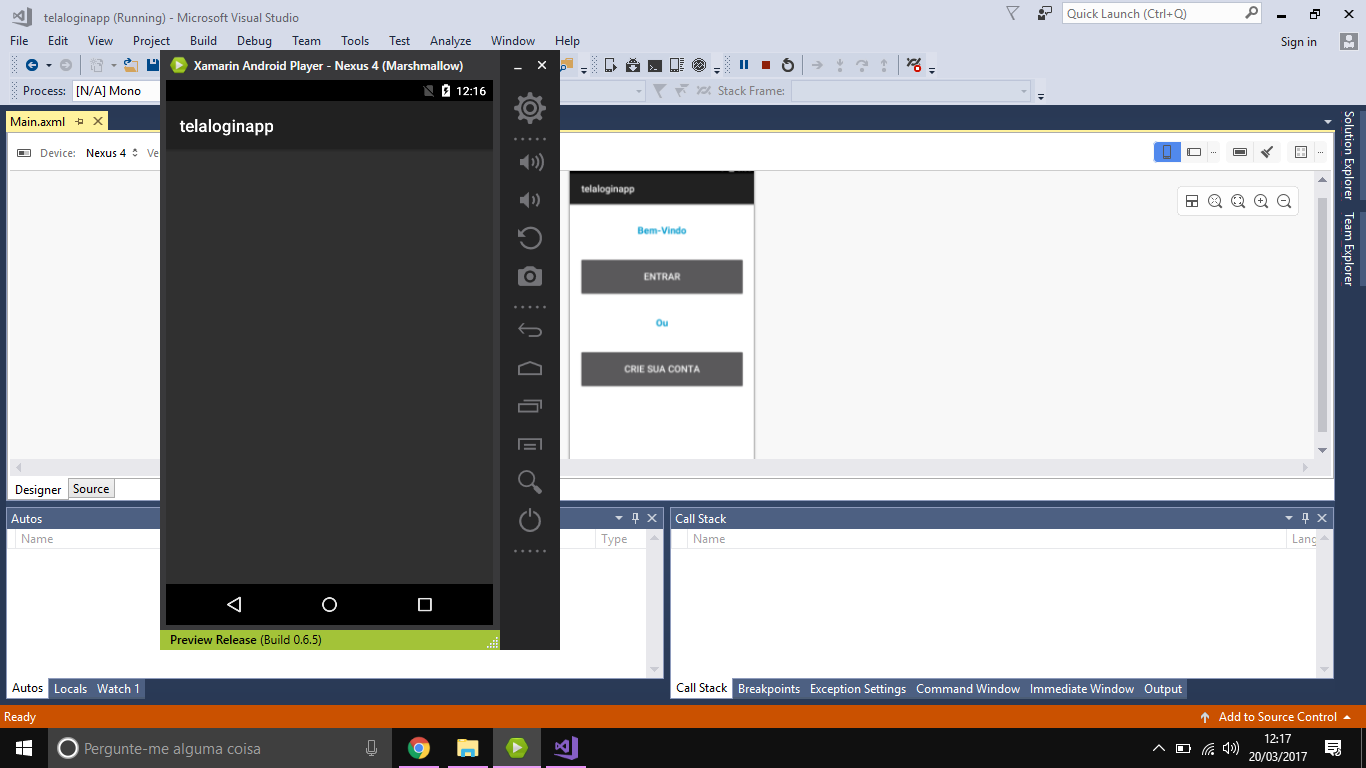The height and width of the screenshot is (768, 1366).
Task: Toggle the action bar display in the designer toolbar
Action: [1240, 152]
